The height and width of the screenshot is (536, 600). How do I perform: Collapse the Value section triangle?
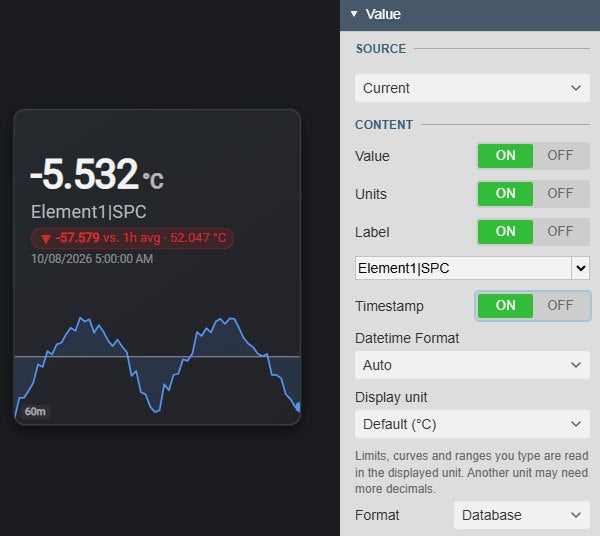[x=354, y=14]
